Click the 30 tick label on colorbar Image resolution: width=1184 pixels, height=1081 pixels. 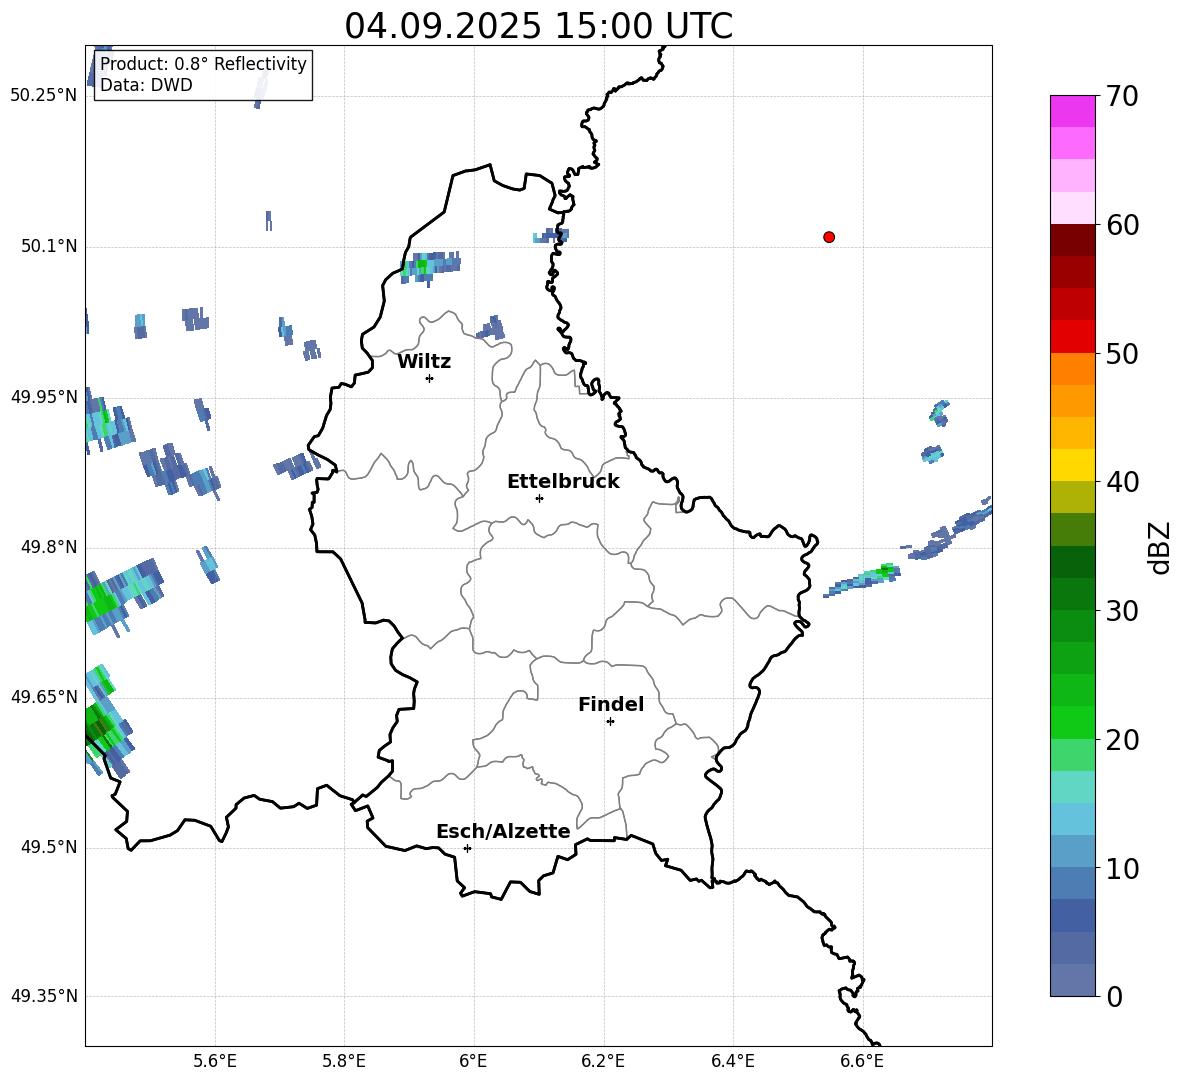coord(1121,611)
